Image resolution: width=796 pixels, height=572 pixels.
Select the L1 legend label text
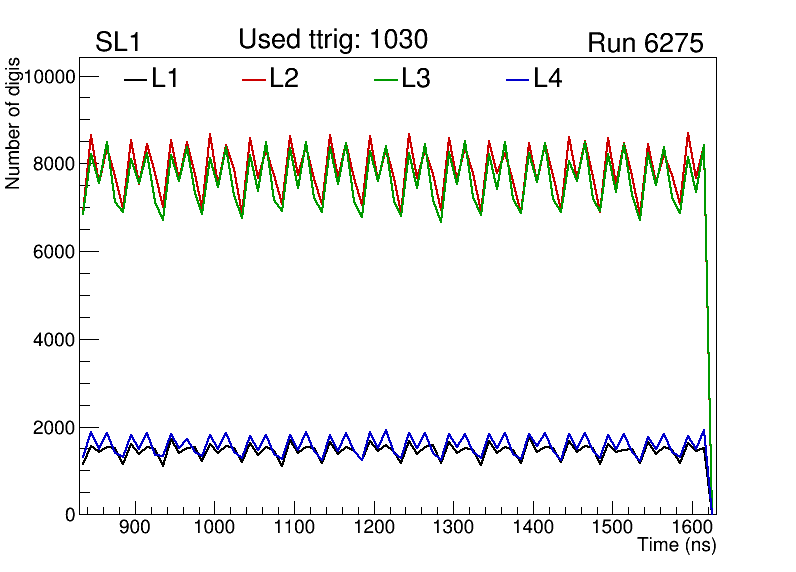point(165,79)
